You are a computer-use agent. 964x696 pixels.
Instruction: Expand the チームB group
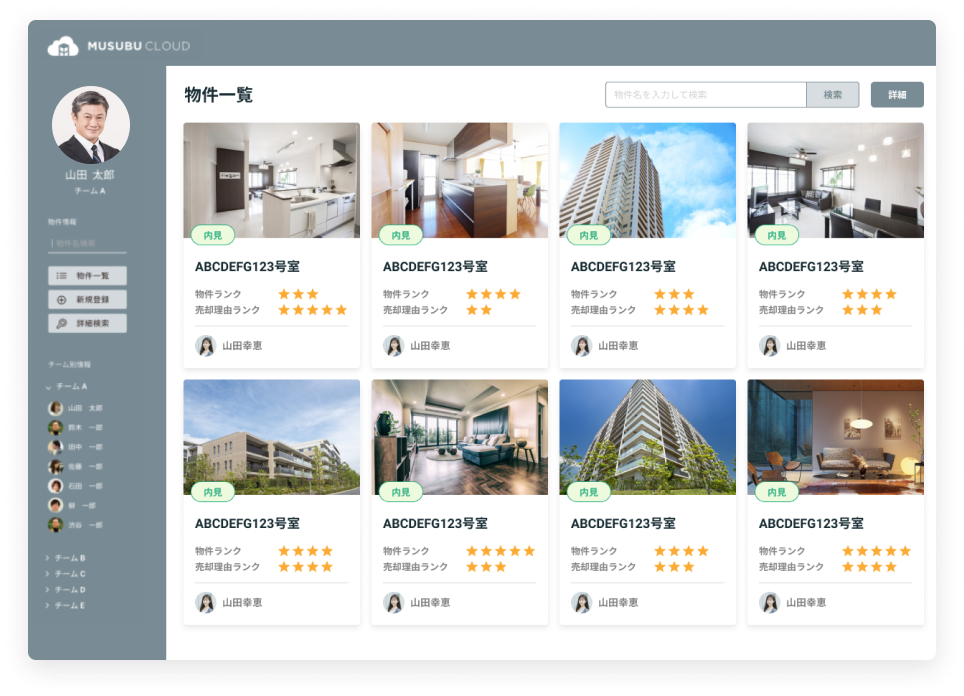[x=48, y=558]
